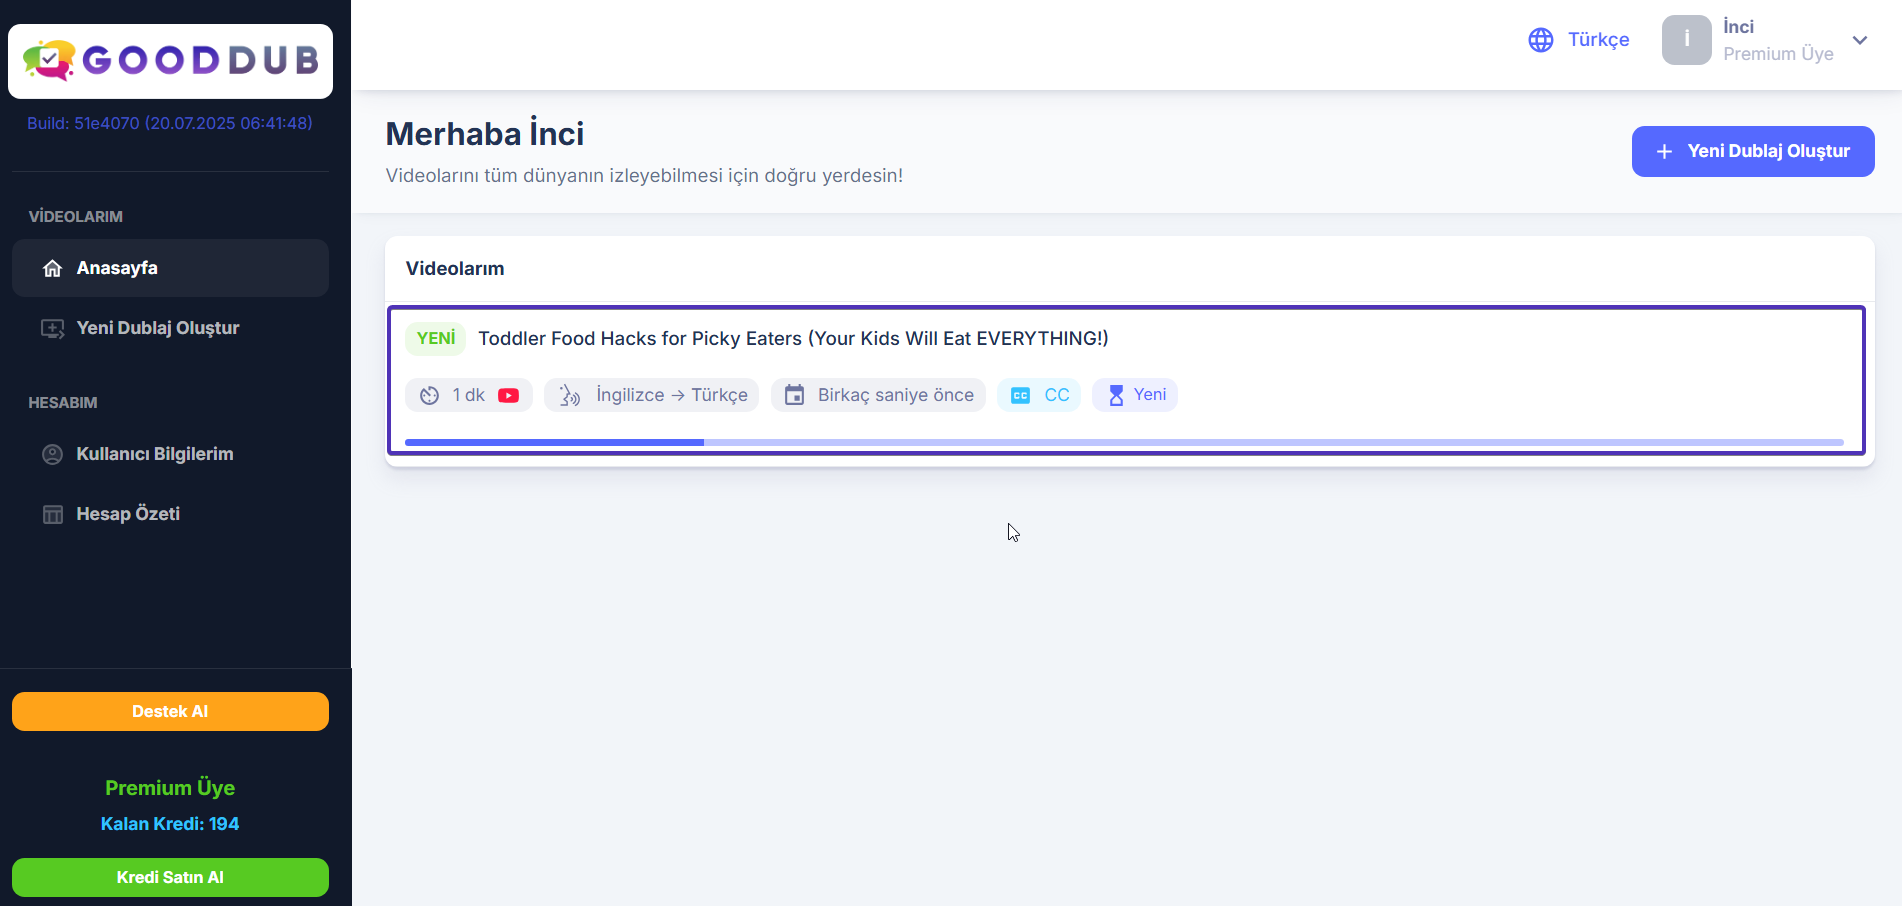The image size is (1902, 906).
Task: Click the calendar date icon
Action: coord(794,395)
